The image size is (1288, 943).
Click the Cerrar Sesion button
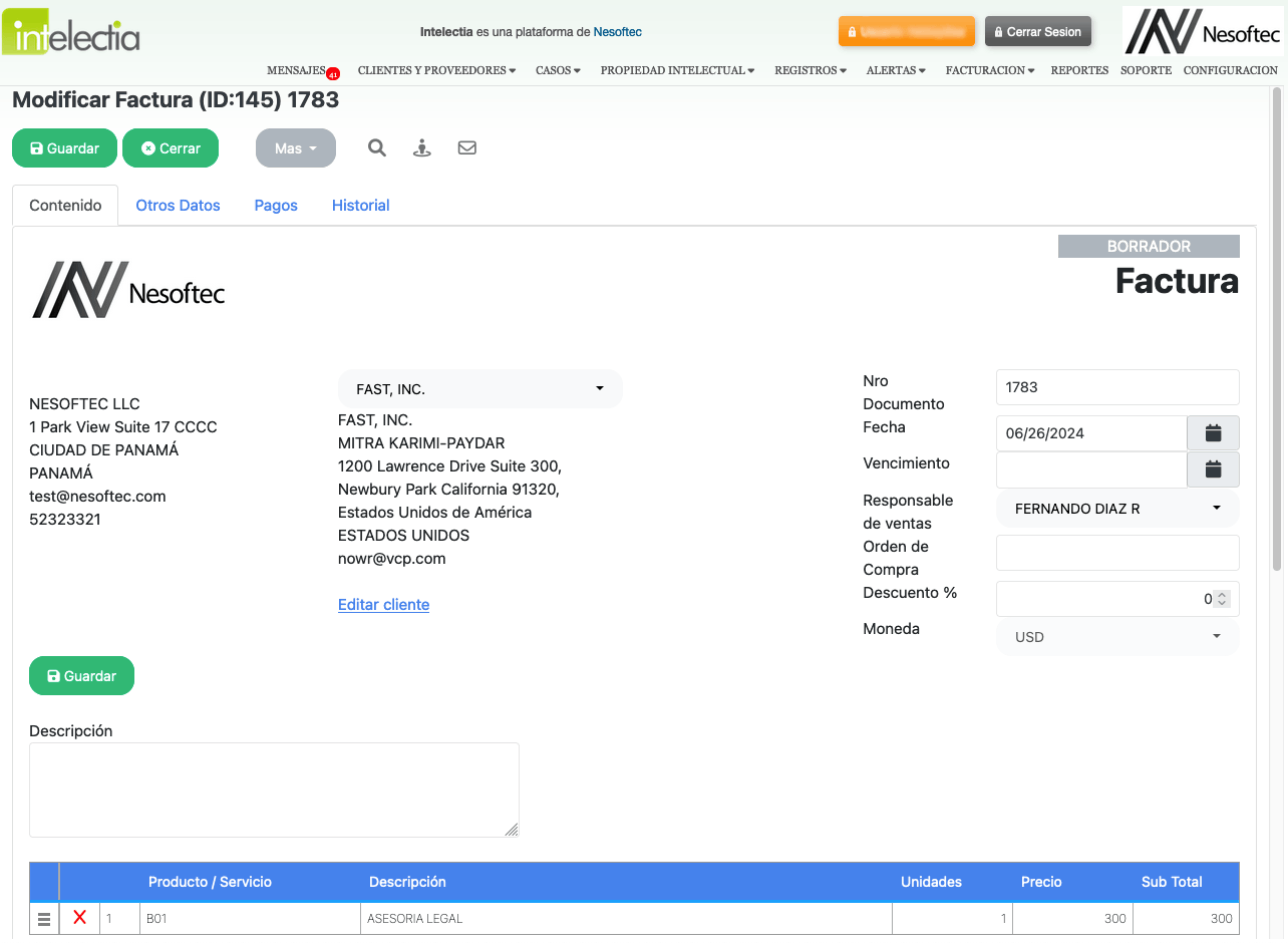pyautogui.click(x=1038, y=32)
